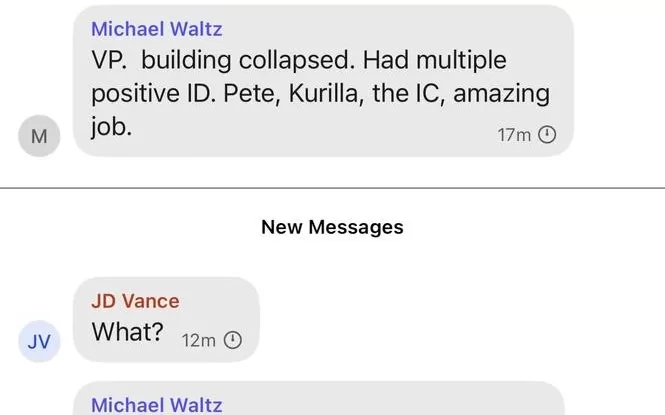
Task: Tap the JV contact avatar
Action: coord(39,342)
